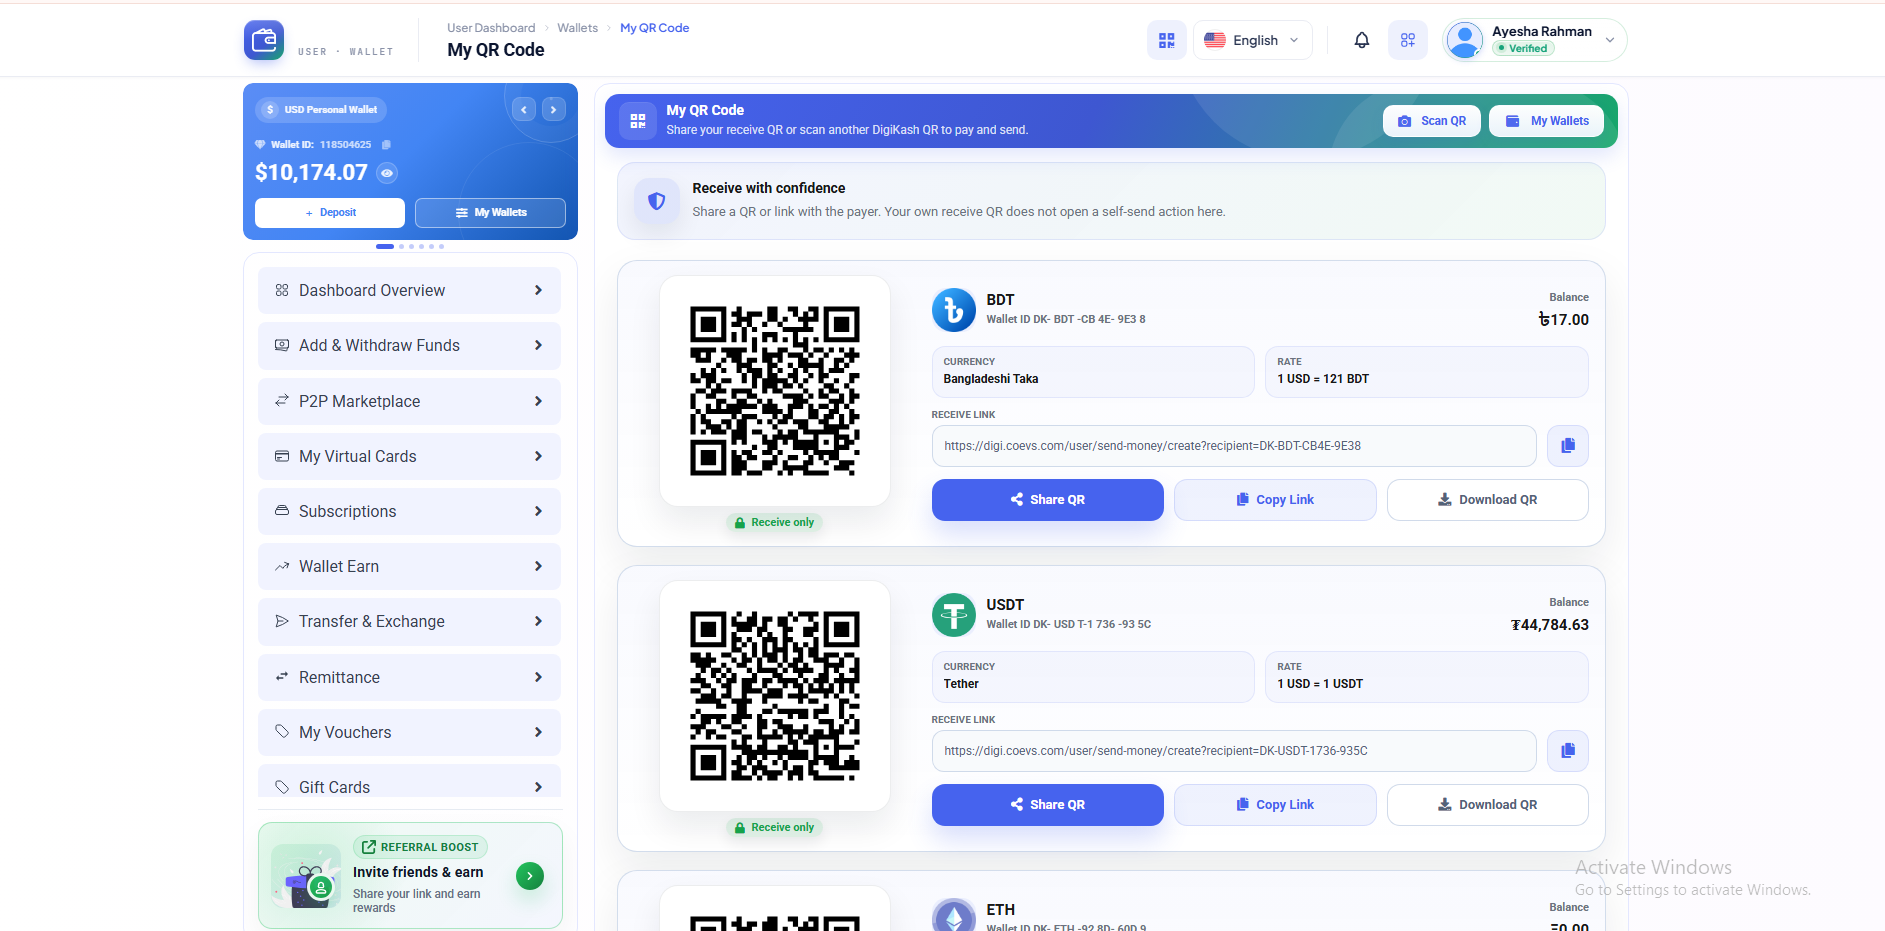Open the apps grid icon beside the bell

pos(1407,40)
